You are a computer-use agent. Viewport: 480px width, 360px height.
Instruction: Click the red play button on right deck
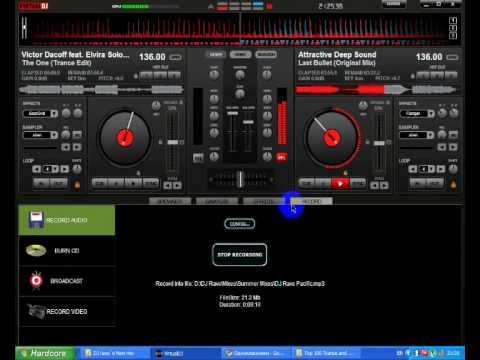(x=340, y=184)
